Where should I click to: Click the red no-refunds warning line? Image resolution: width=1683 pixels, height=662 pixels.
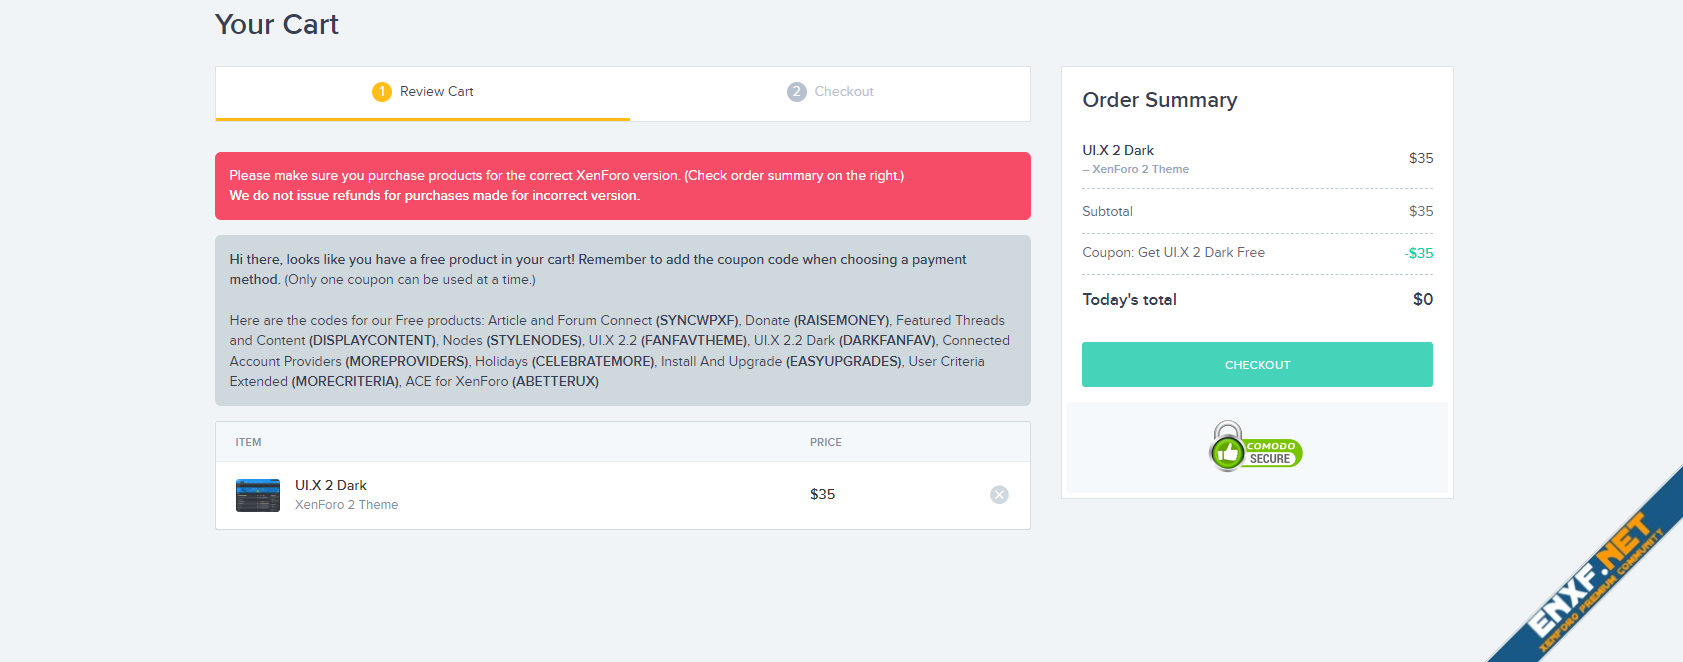[434, 195]
